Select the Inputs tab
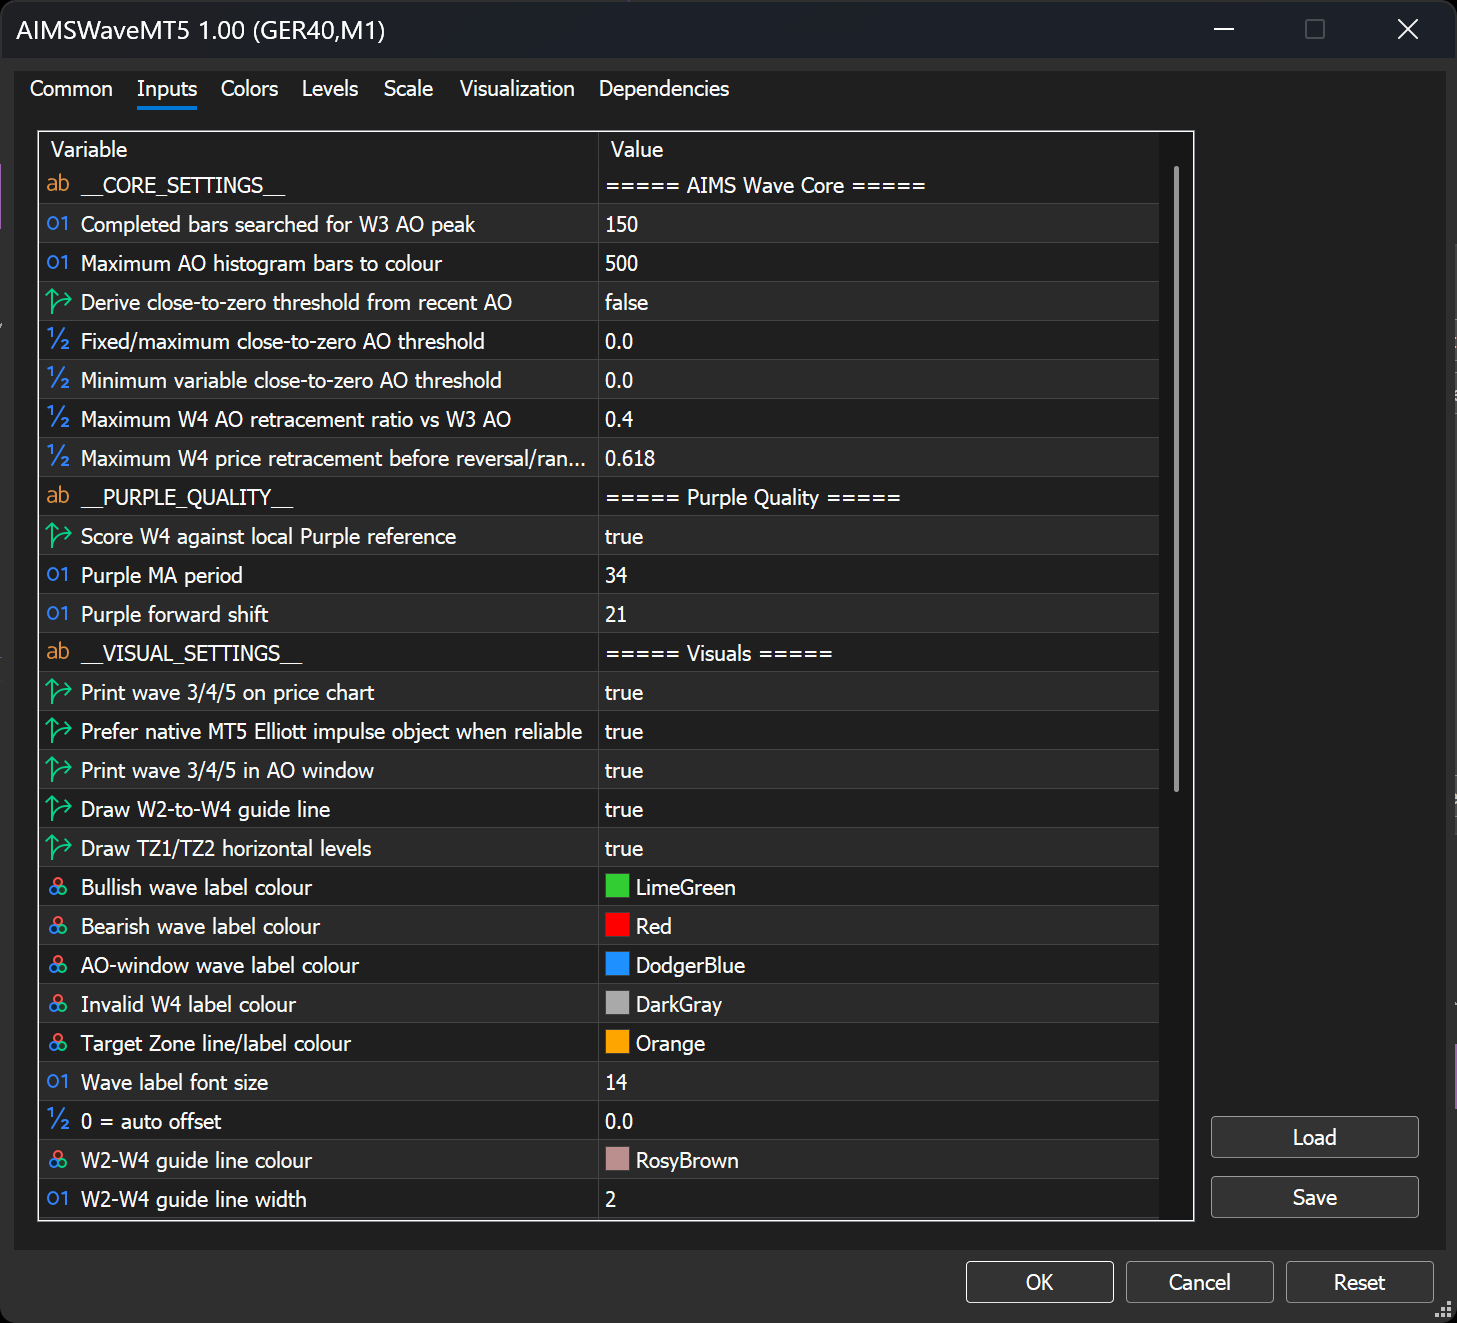 coord(167,89)
